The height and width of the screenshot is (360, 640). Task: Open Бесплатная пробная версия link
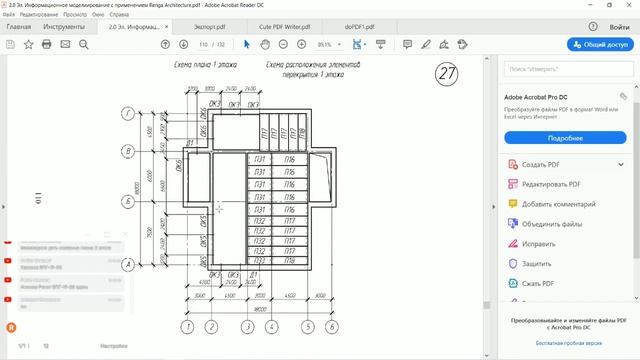coord(569,343)
